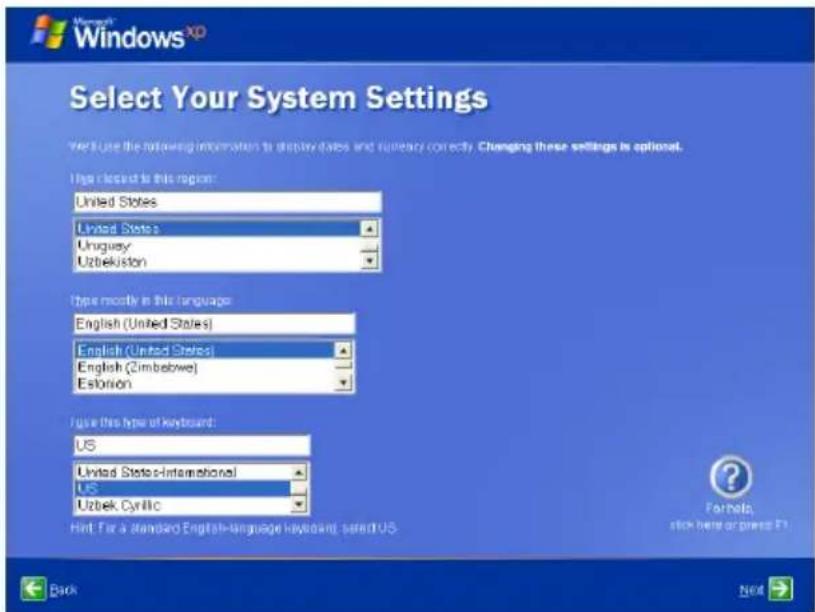
Task: Select US in keyboard list
Action: pos(183,488)
